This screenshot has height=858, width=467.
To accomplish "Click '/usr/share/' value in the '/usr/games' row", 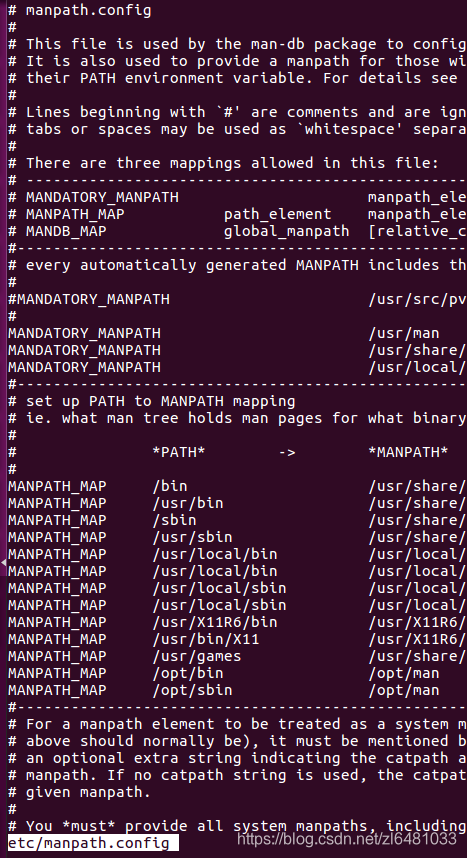I will pos(418,656).
